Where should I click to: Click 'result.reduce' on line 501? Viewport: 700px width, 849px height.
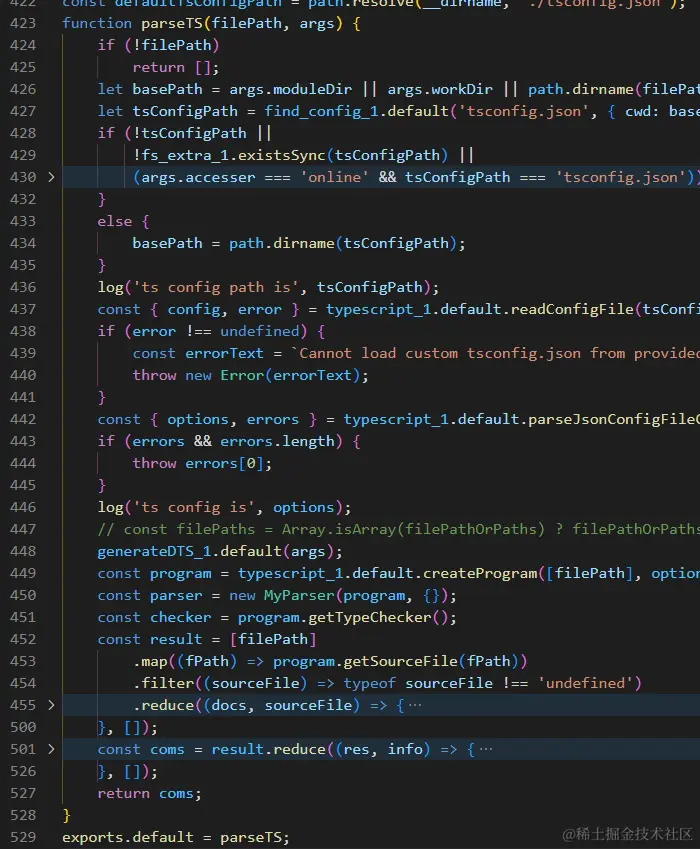coord(269,749)
